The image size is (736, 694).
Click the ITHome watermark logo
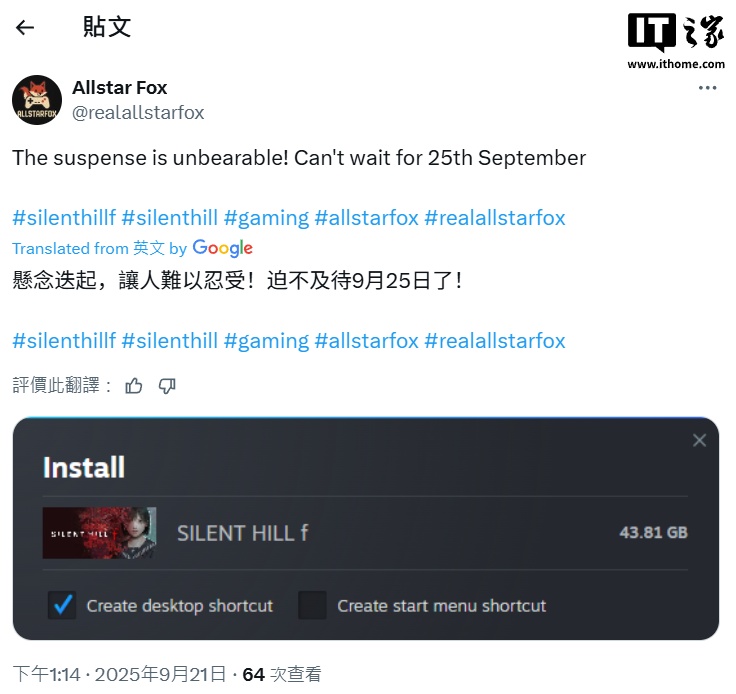[x=676, y=41]
